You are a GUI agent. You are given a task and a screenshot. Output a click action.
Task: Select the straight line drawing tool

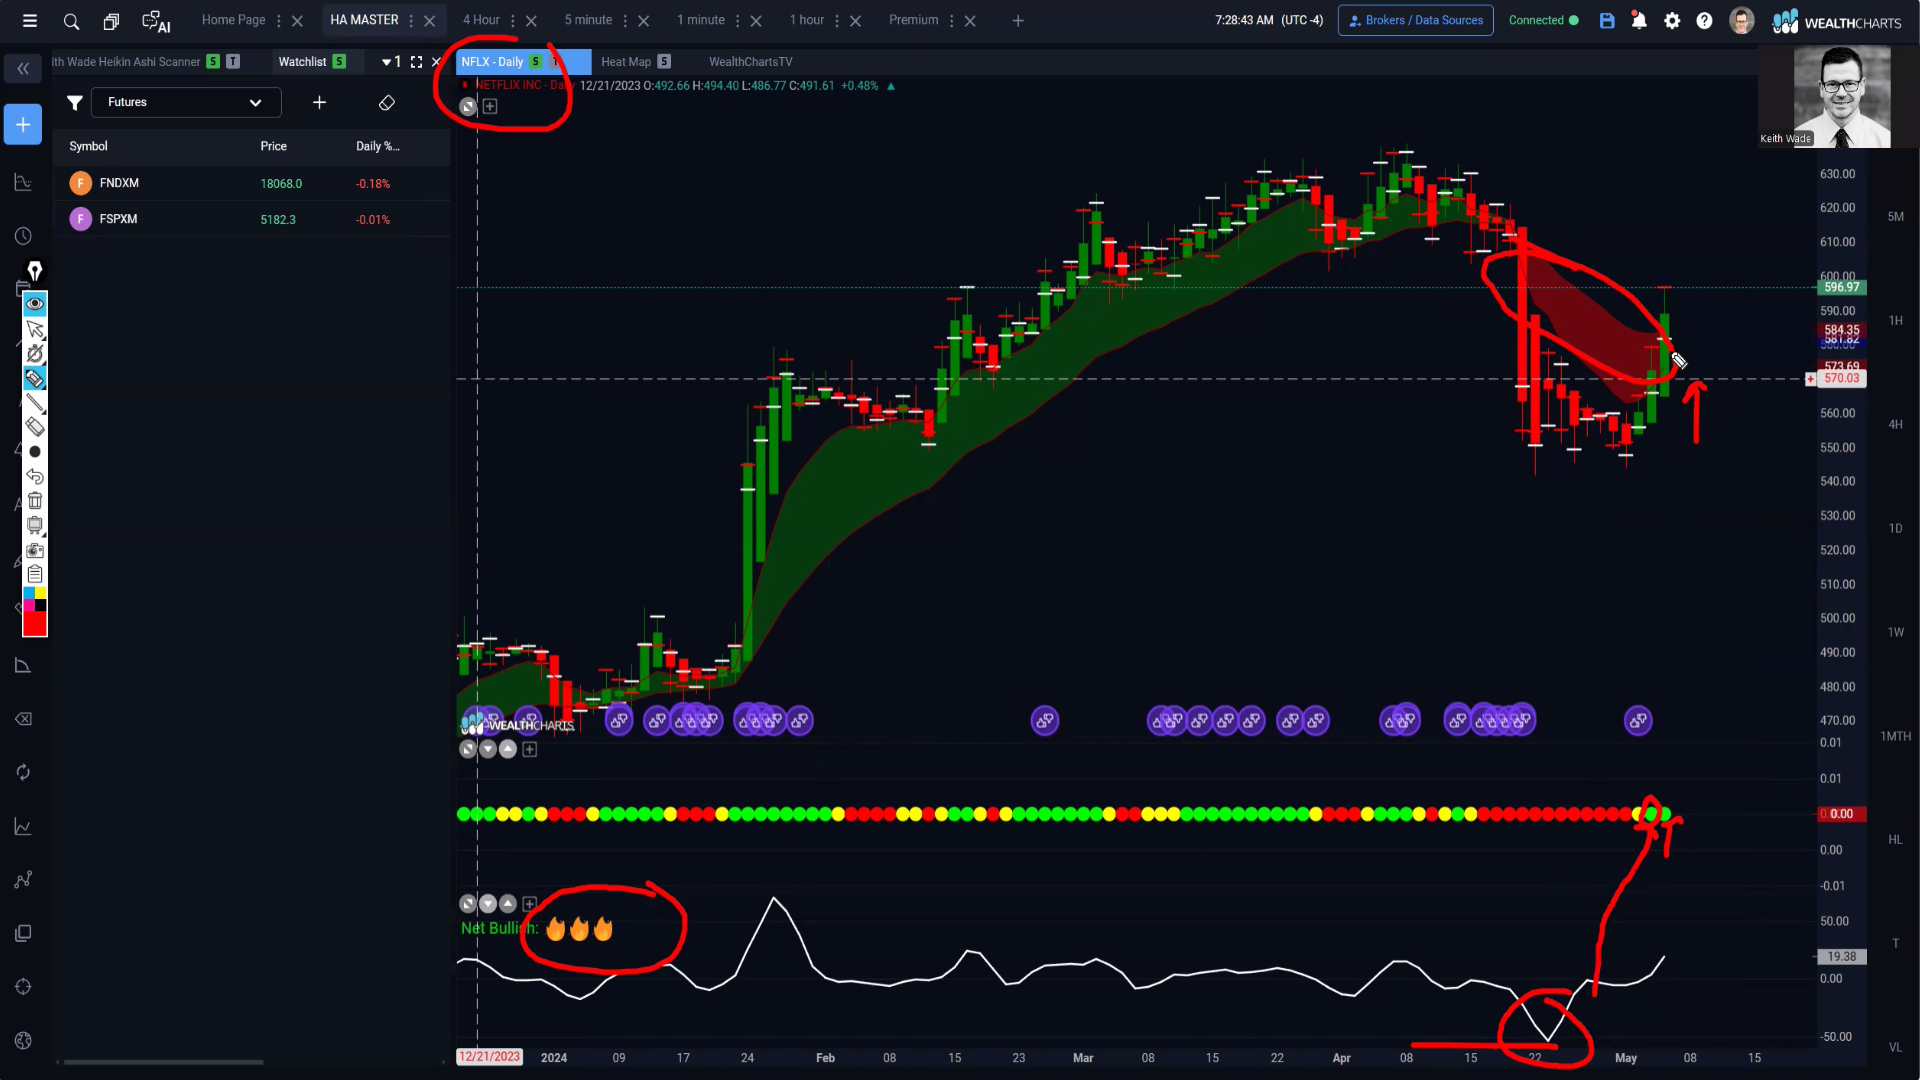[x=35, y=403]
